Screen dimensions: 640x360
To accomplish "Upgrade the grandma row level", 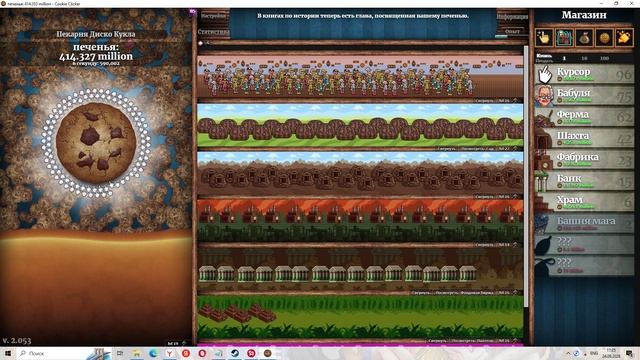I will click(x=508, y=100).
